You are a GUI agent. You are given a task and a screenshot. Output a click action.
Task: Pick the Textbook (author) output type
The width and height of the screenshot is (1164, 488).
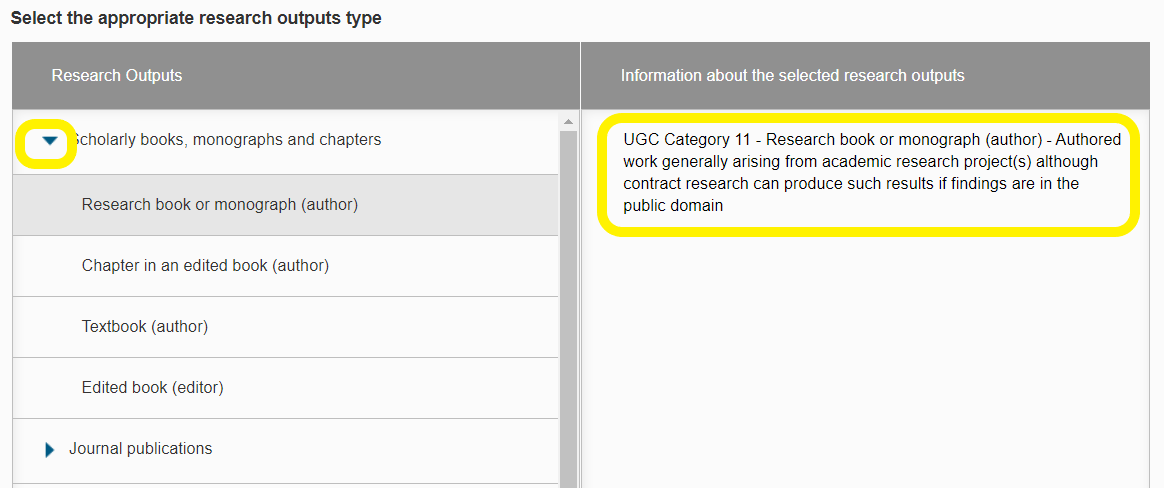click(x=286, y=327)
